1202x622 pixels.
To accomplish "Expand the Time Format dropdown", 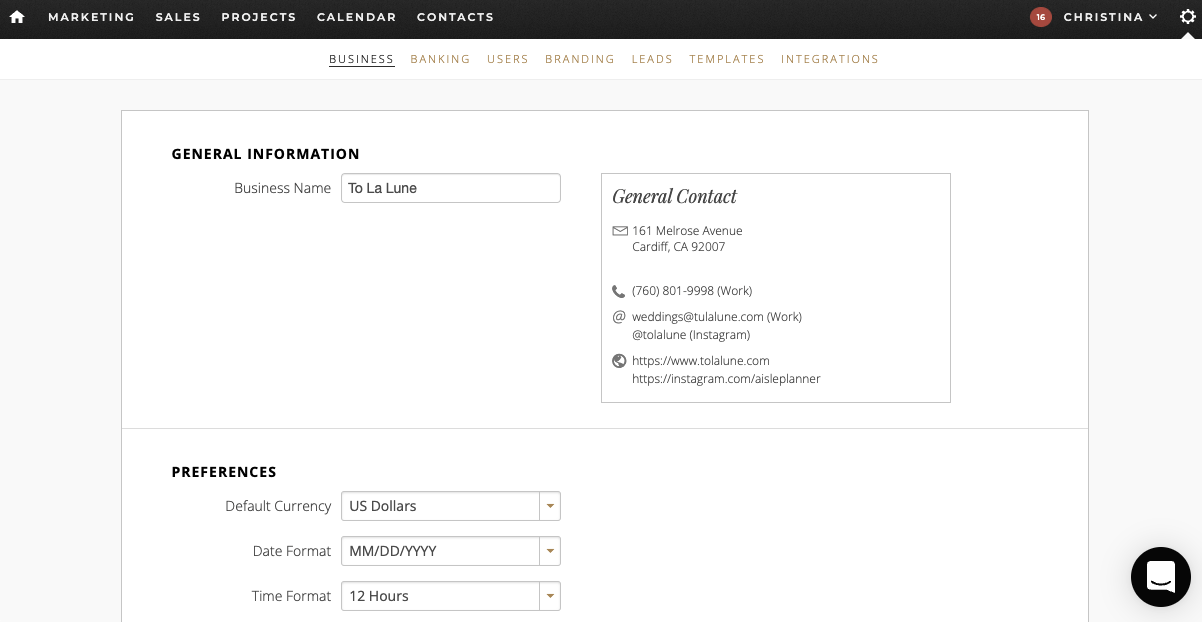I will [x=549, y=596].
